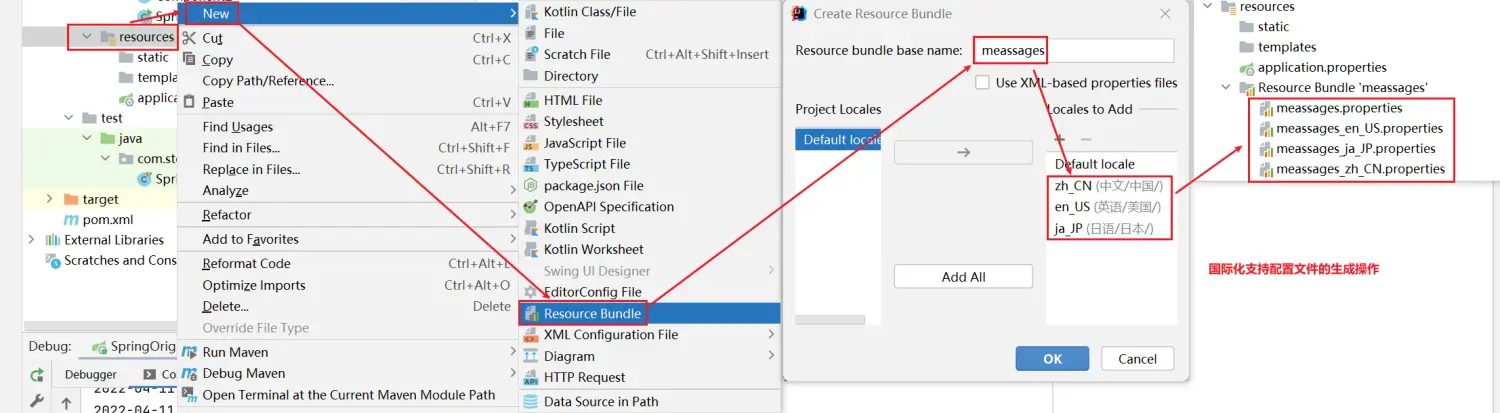
Task: Click the pom.xml Maven file icon
Action: (x=71, y=220)
